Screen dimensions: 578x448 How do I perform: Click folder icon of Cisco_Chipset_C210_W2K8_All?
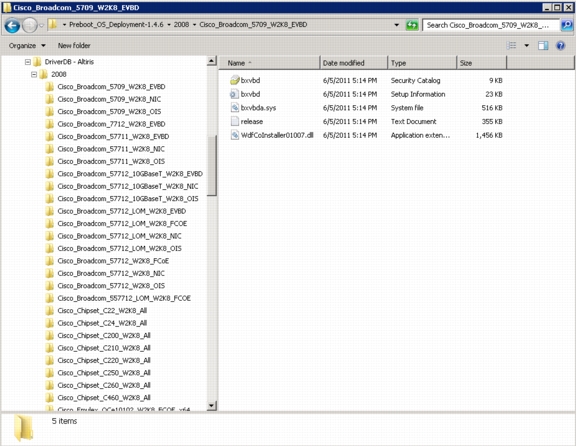pos(49,348)
